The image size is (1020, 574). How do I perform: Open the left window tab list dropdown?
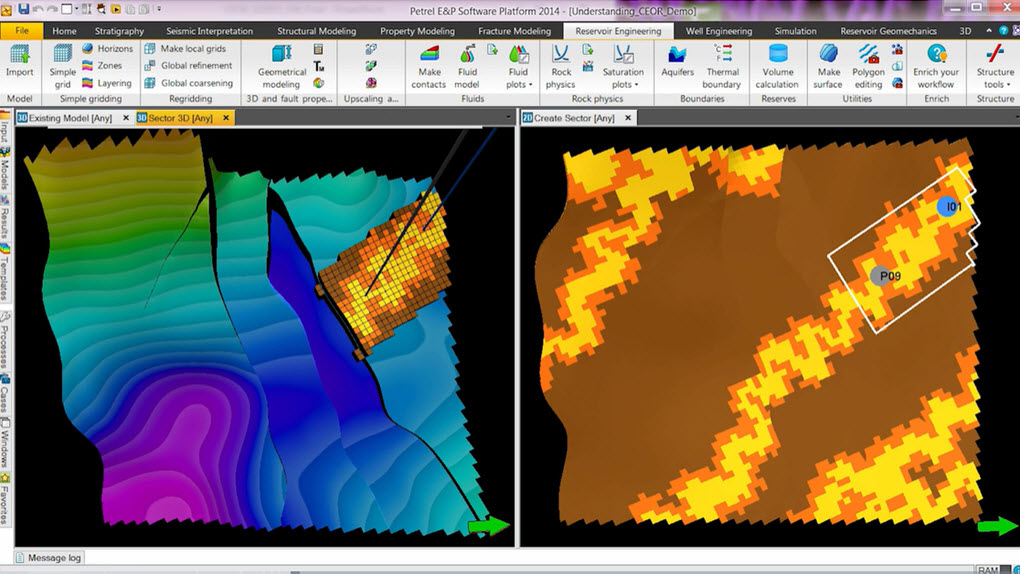coord(508,118)
